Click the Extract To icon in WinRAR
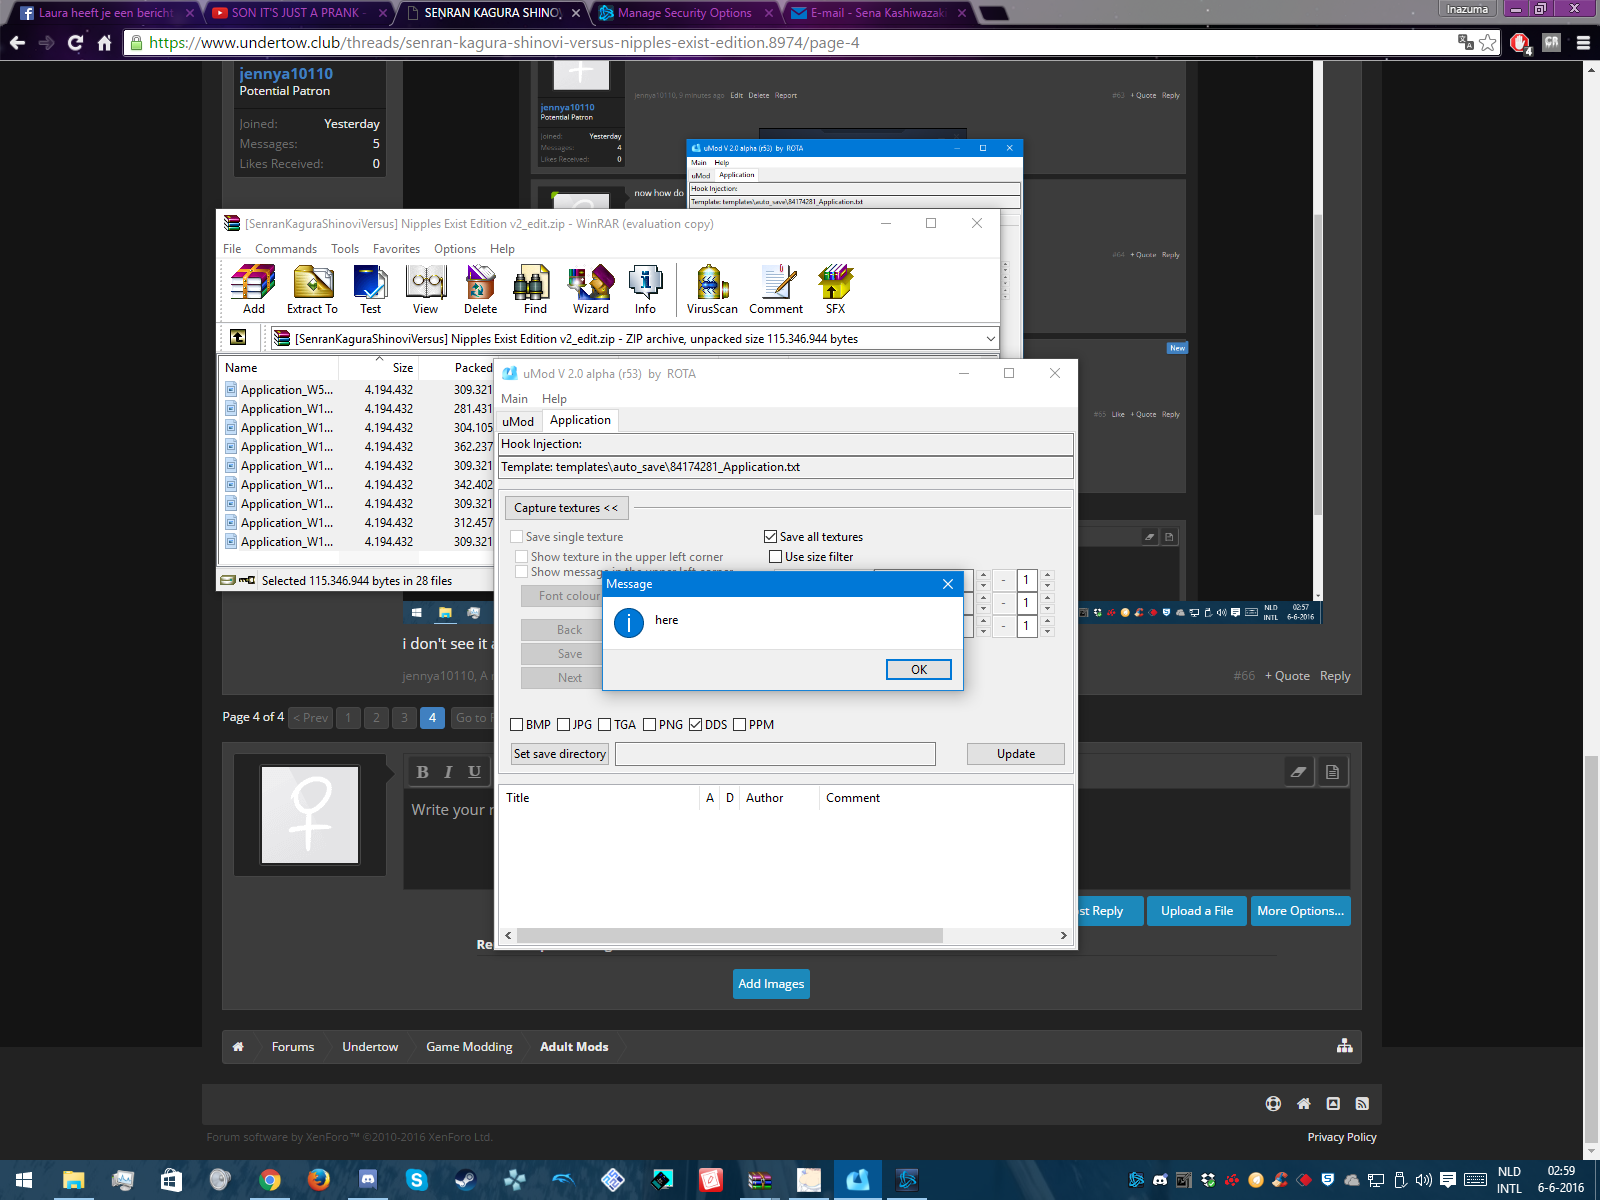 click(x=312, y=288)
